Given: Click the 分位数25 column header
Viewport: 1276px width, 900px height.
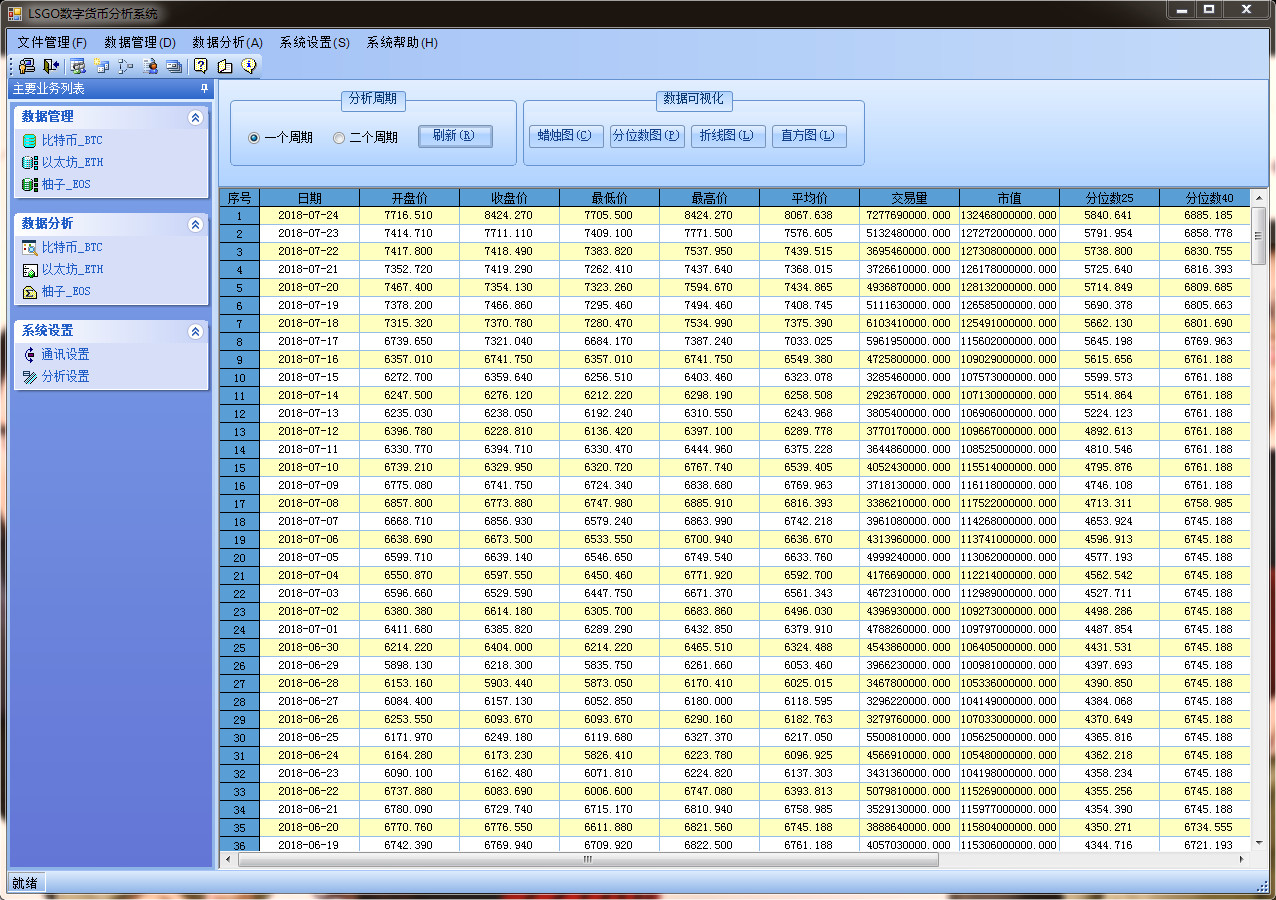Looking at the screenshot, I should [x=1110, y=198].
